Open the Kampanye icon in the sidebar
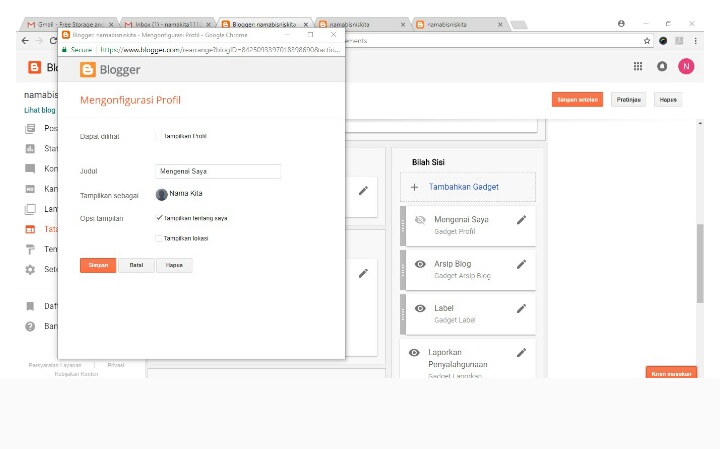Screen dimensions: 720x449 point(30,189)
